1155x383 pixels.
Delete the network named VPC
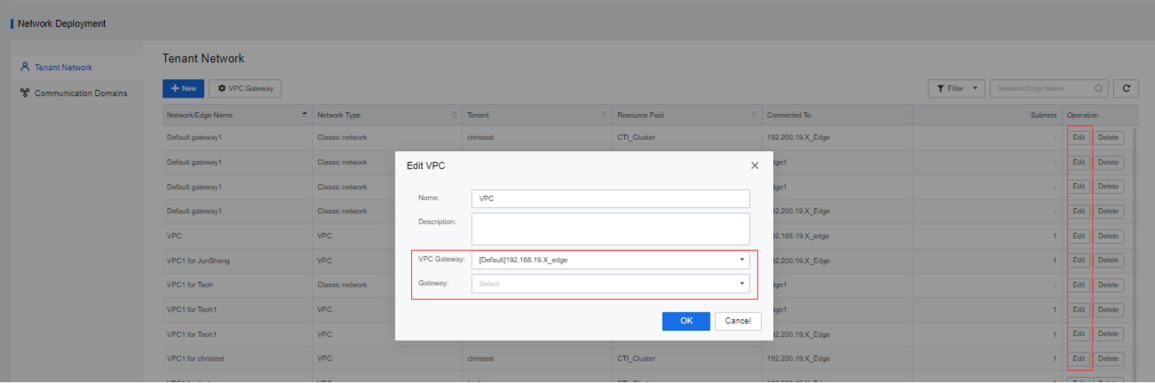(x=1108, y=236)
